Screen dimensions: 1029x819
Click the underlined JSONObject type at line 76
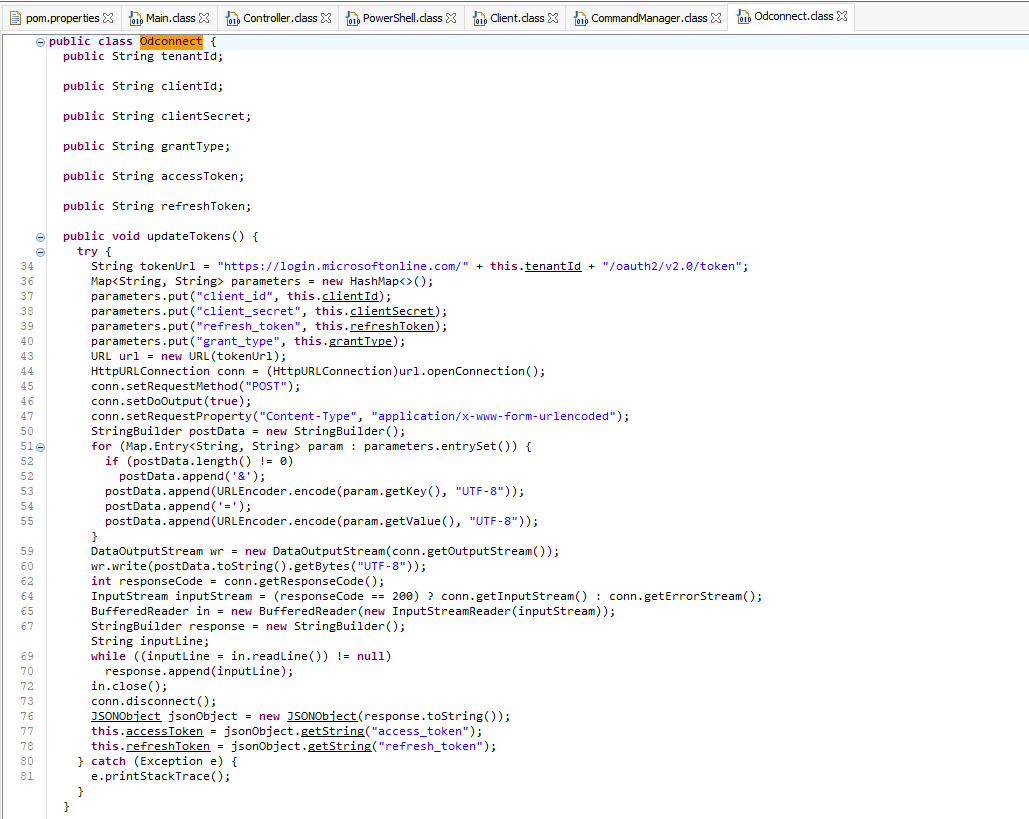125,716
